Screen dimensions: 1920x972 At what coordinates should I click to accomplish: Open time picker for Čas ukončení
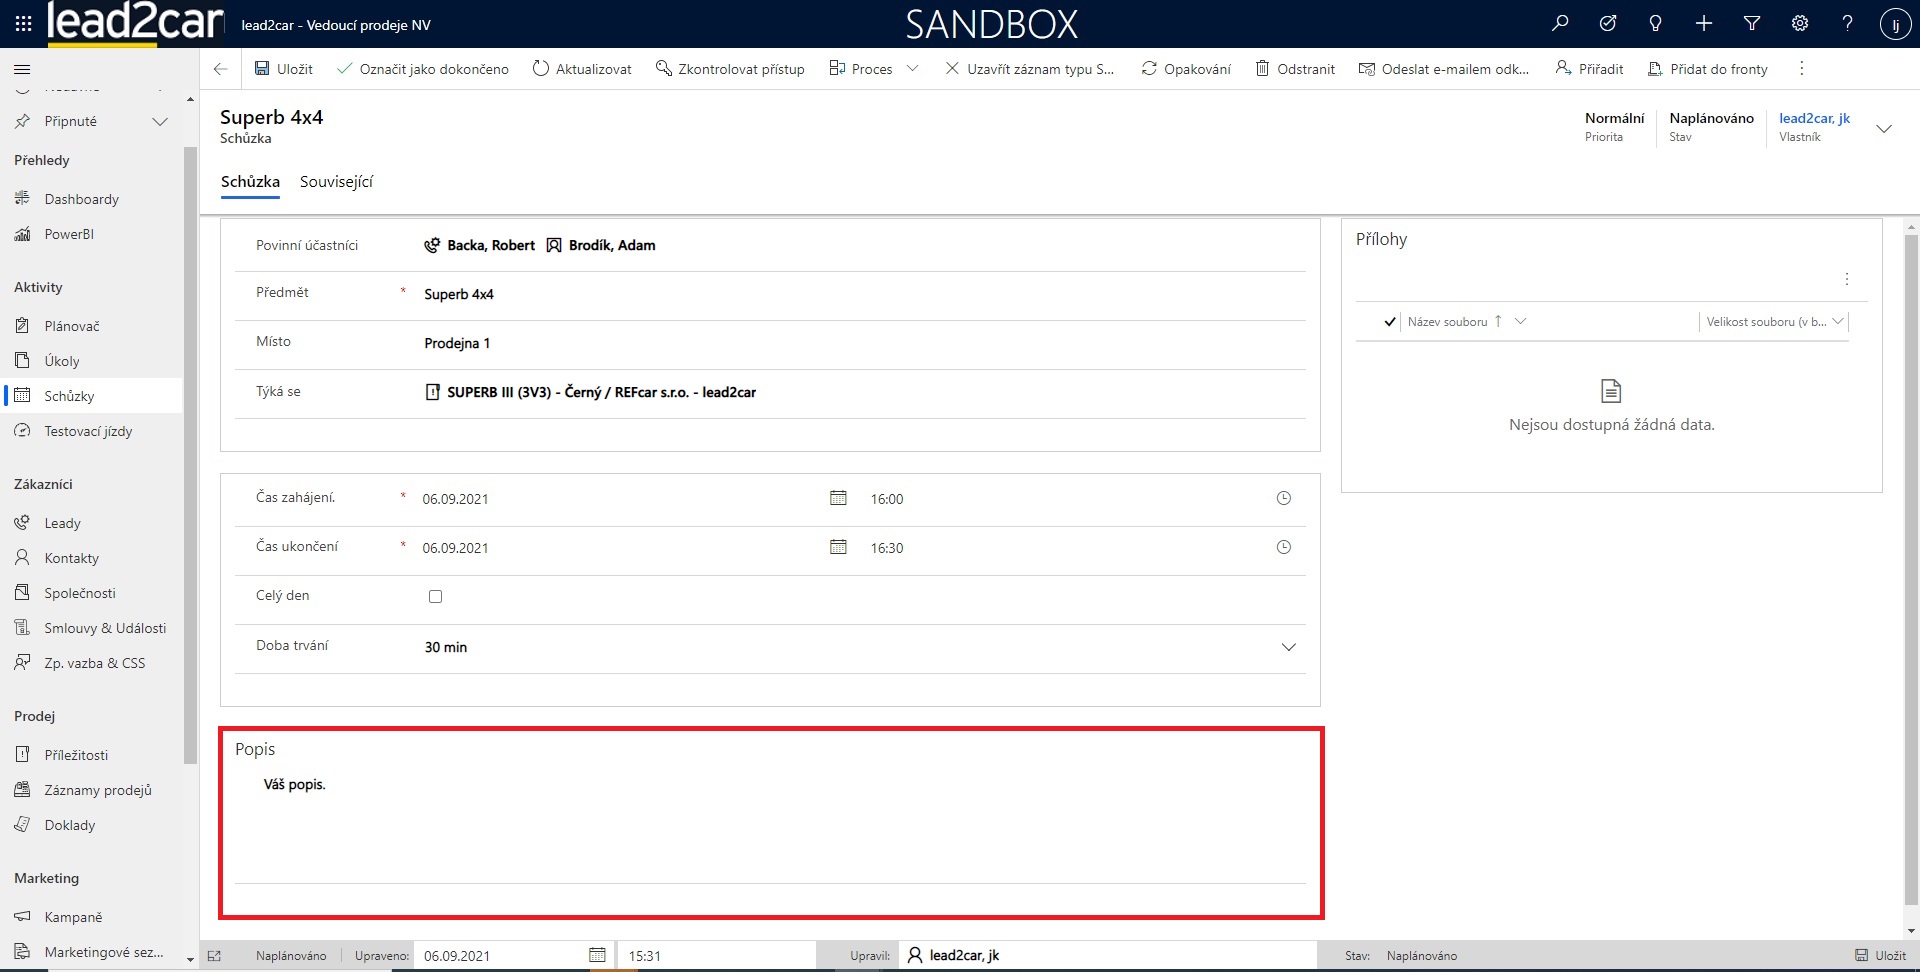click(1284, 547)
